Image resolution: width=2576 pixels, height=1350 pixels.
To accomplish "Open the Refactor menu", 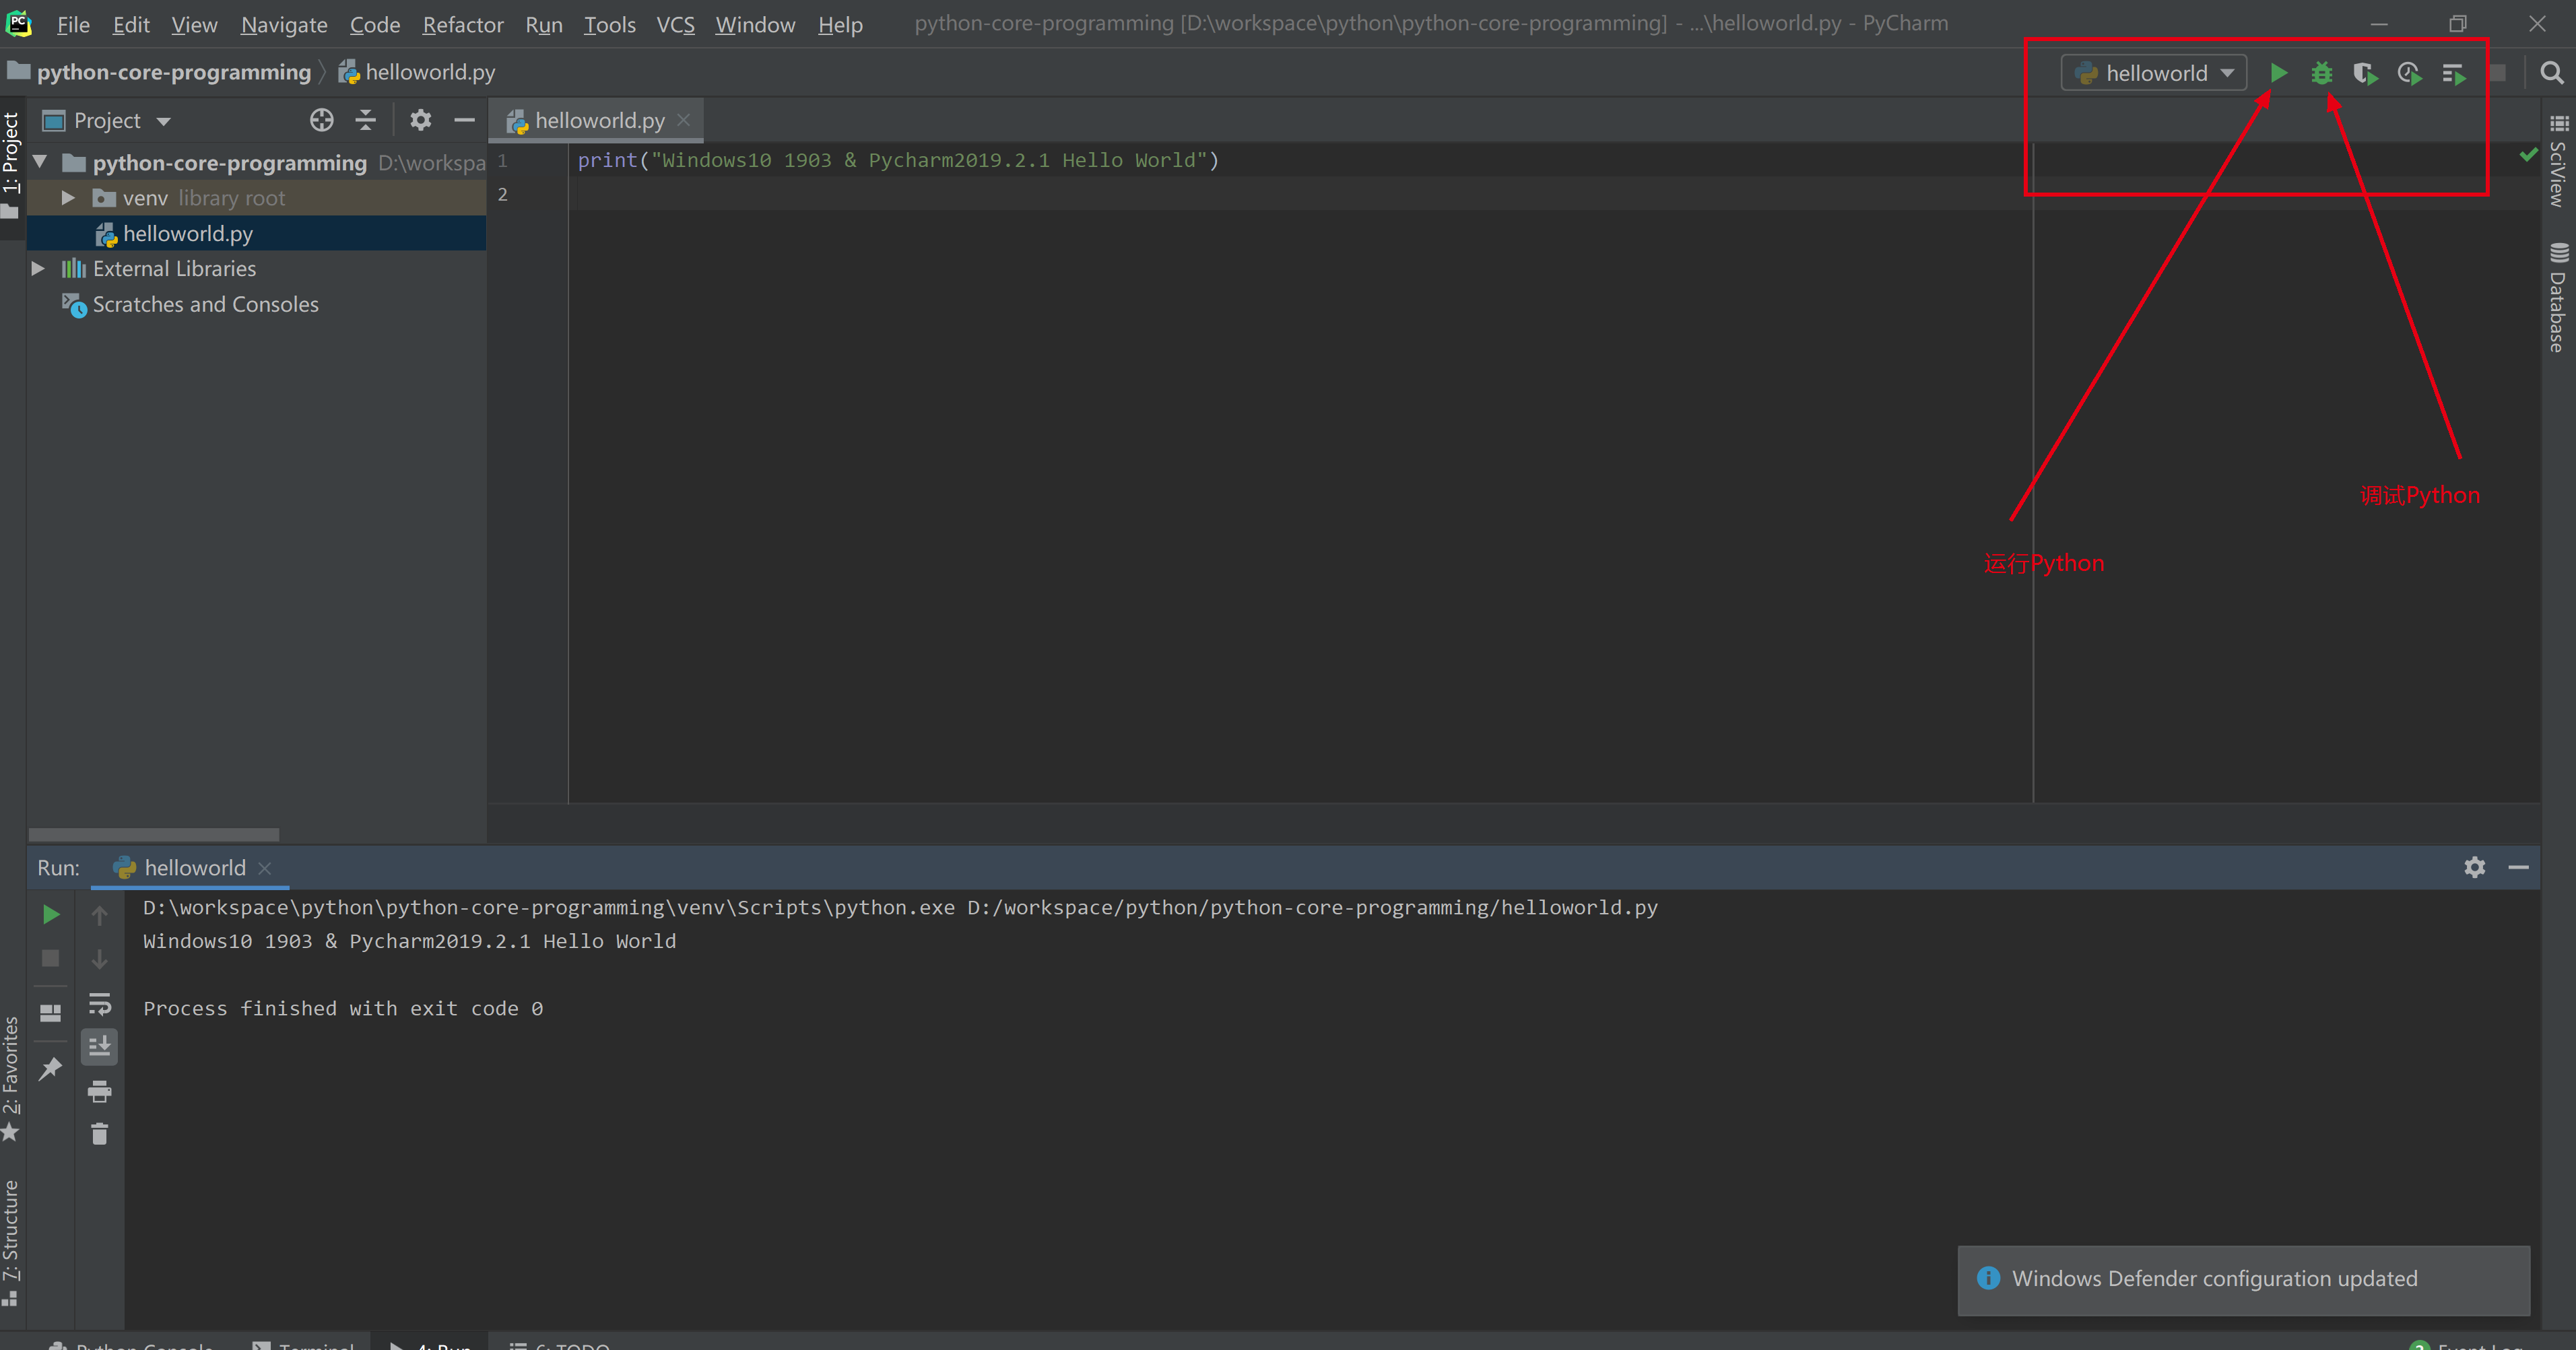I will tap(462, 24).
